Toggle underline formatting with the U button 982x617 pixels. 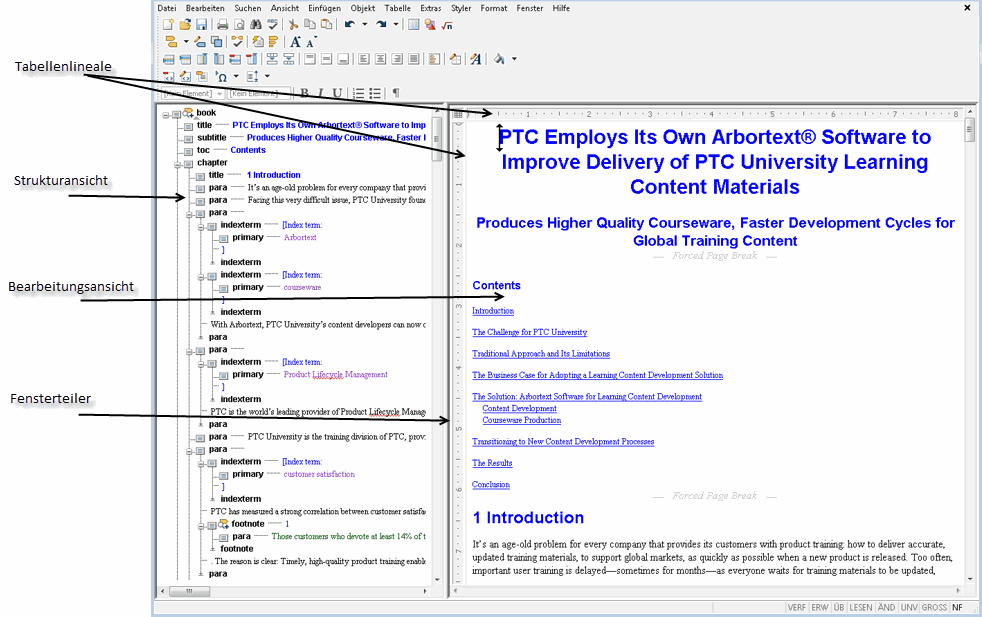pyautogui.click(x=337, y=93)
